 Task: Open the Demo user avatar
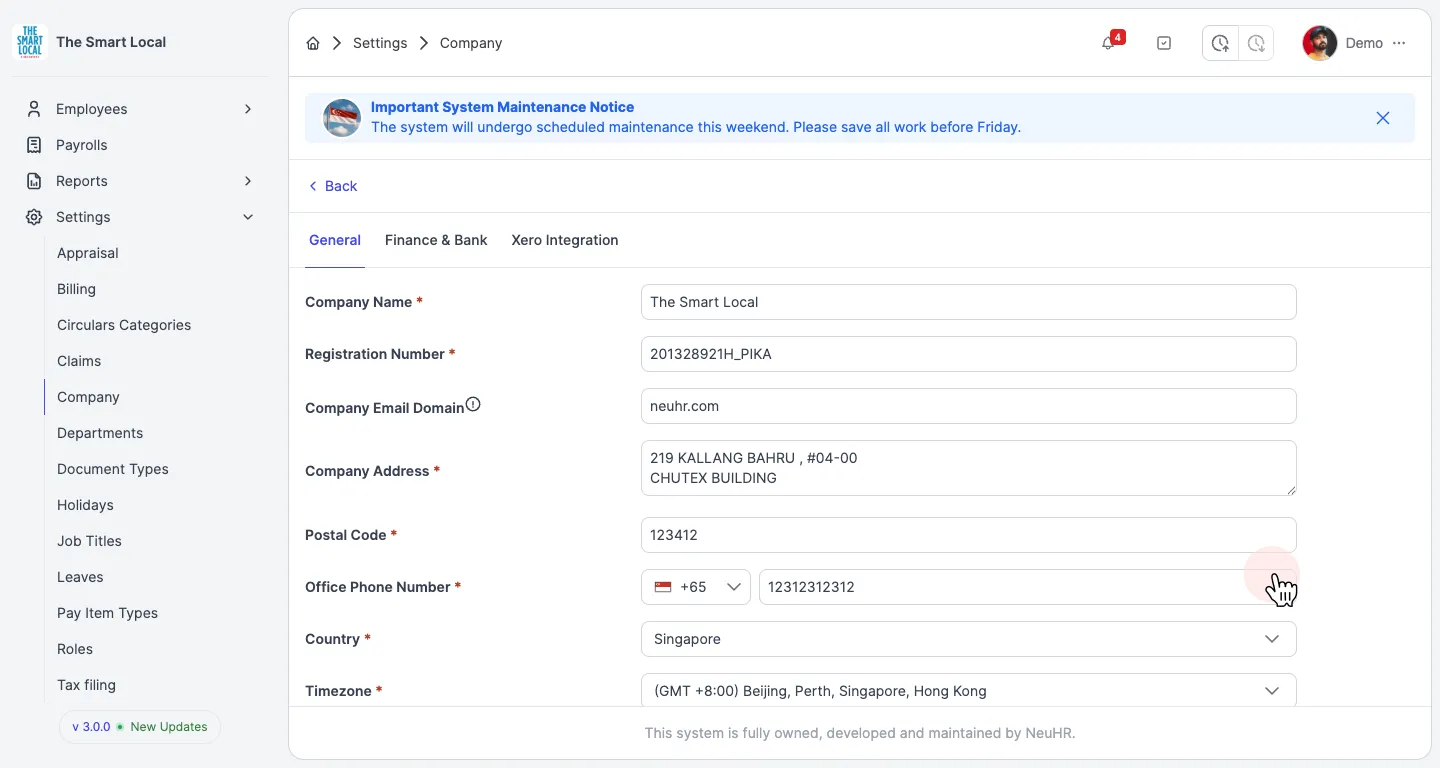pos(1320,43)
